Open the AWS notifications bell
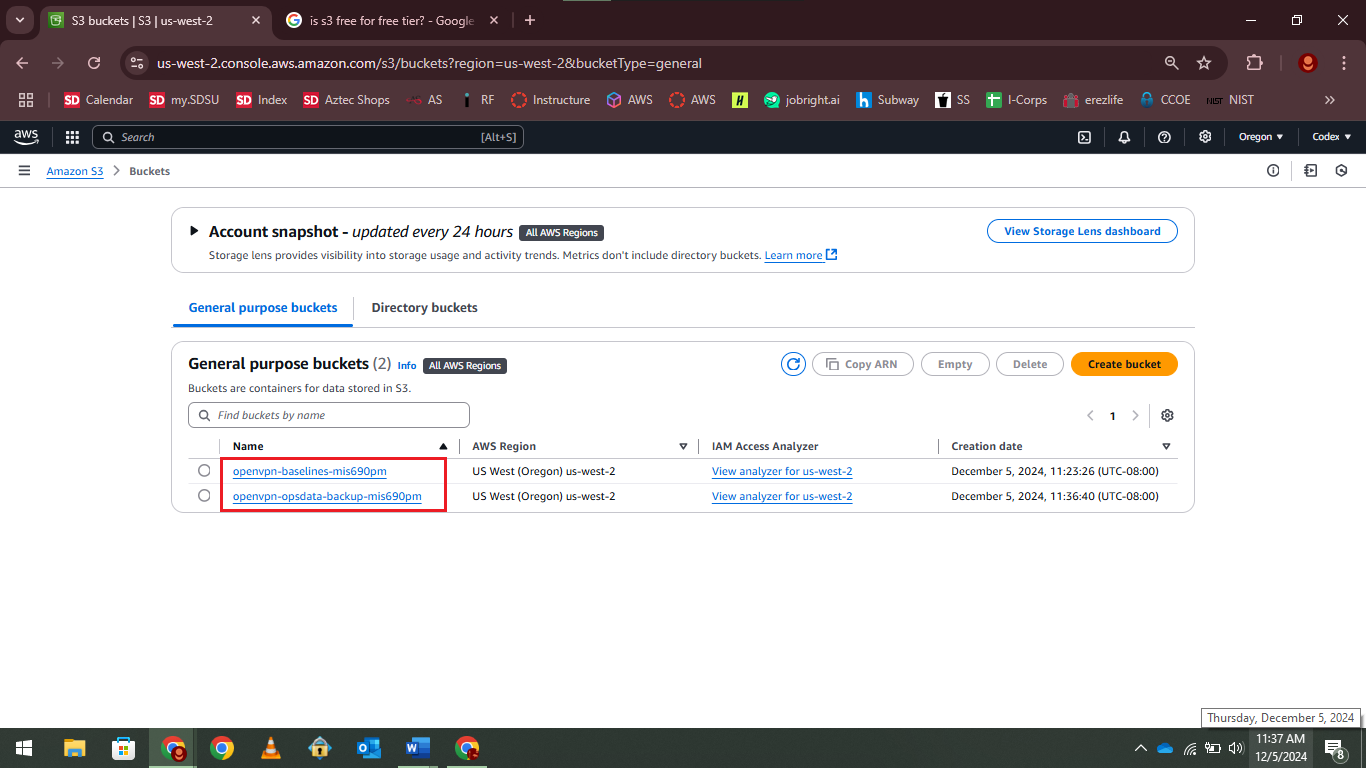The image size is (1366, 768). (1124, 137)
